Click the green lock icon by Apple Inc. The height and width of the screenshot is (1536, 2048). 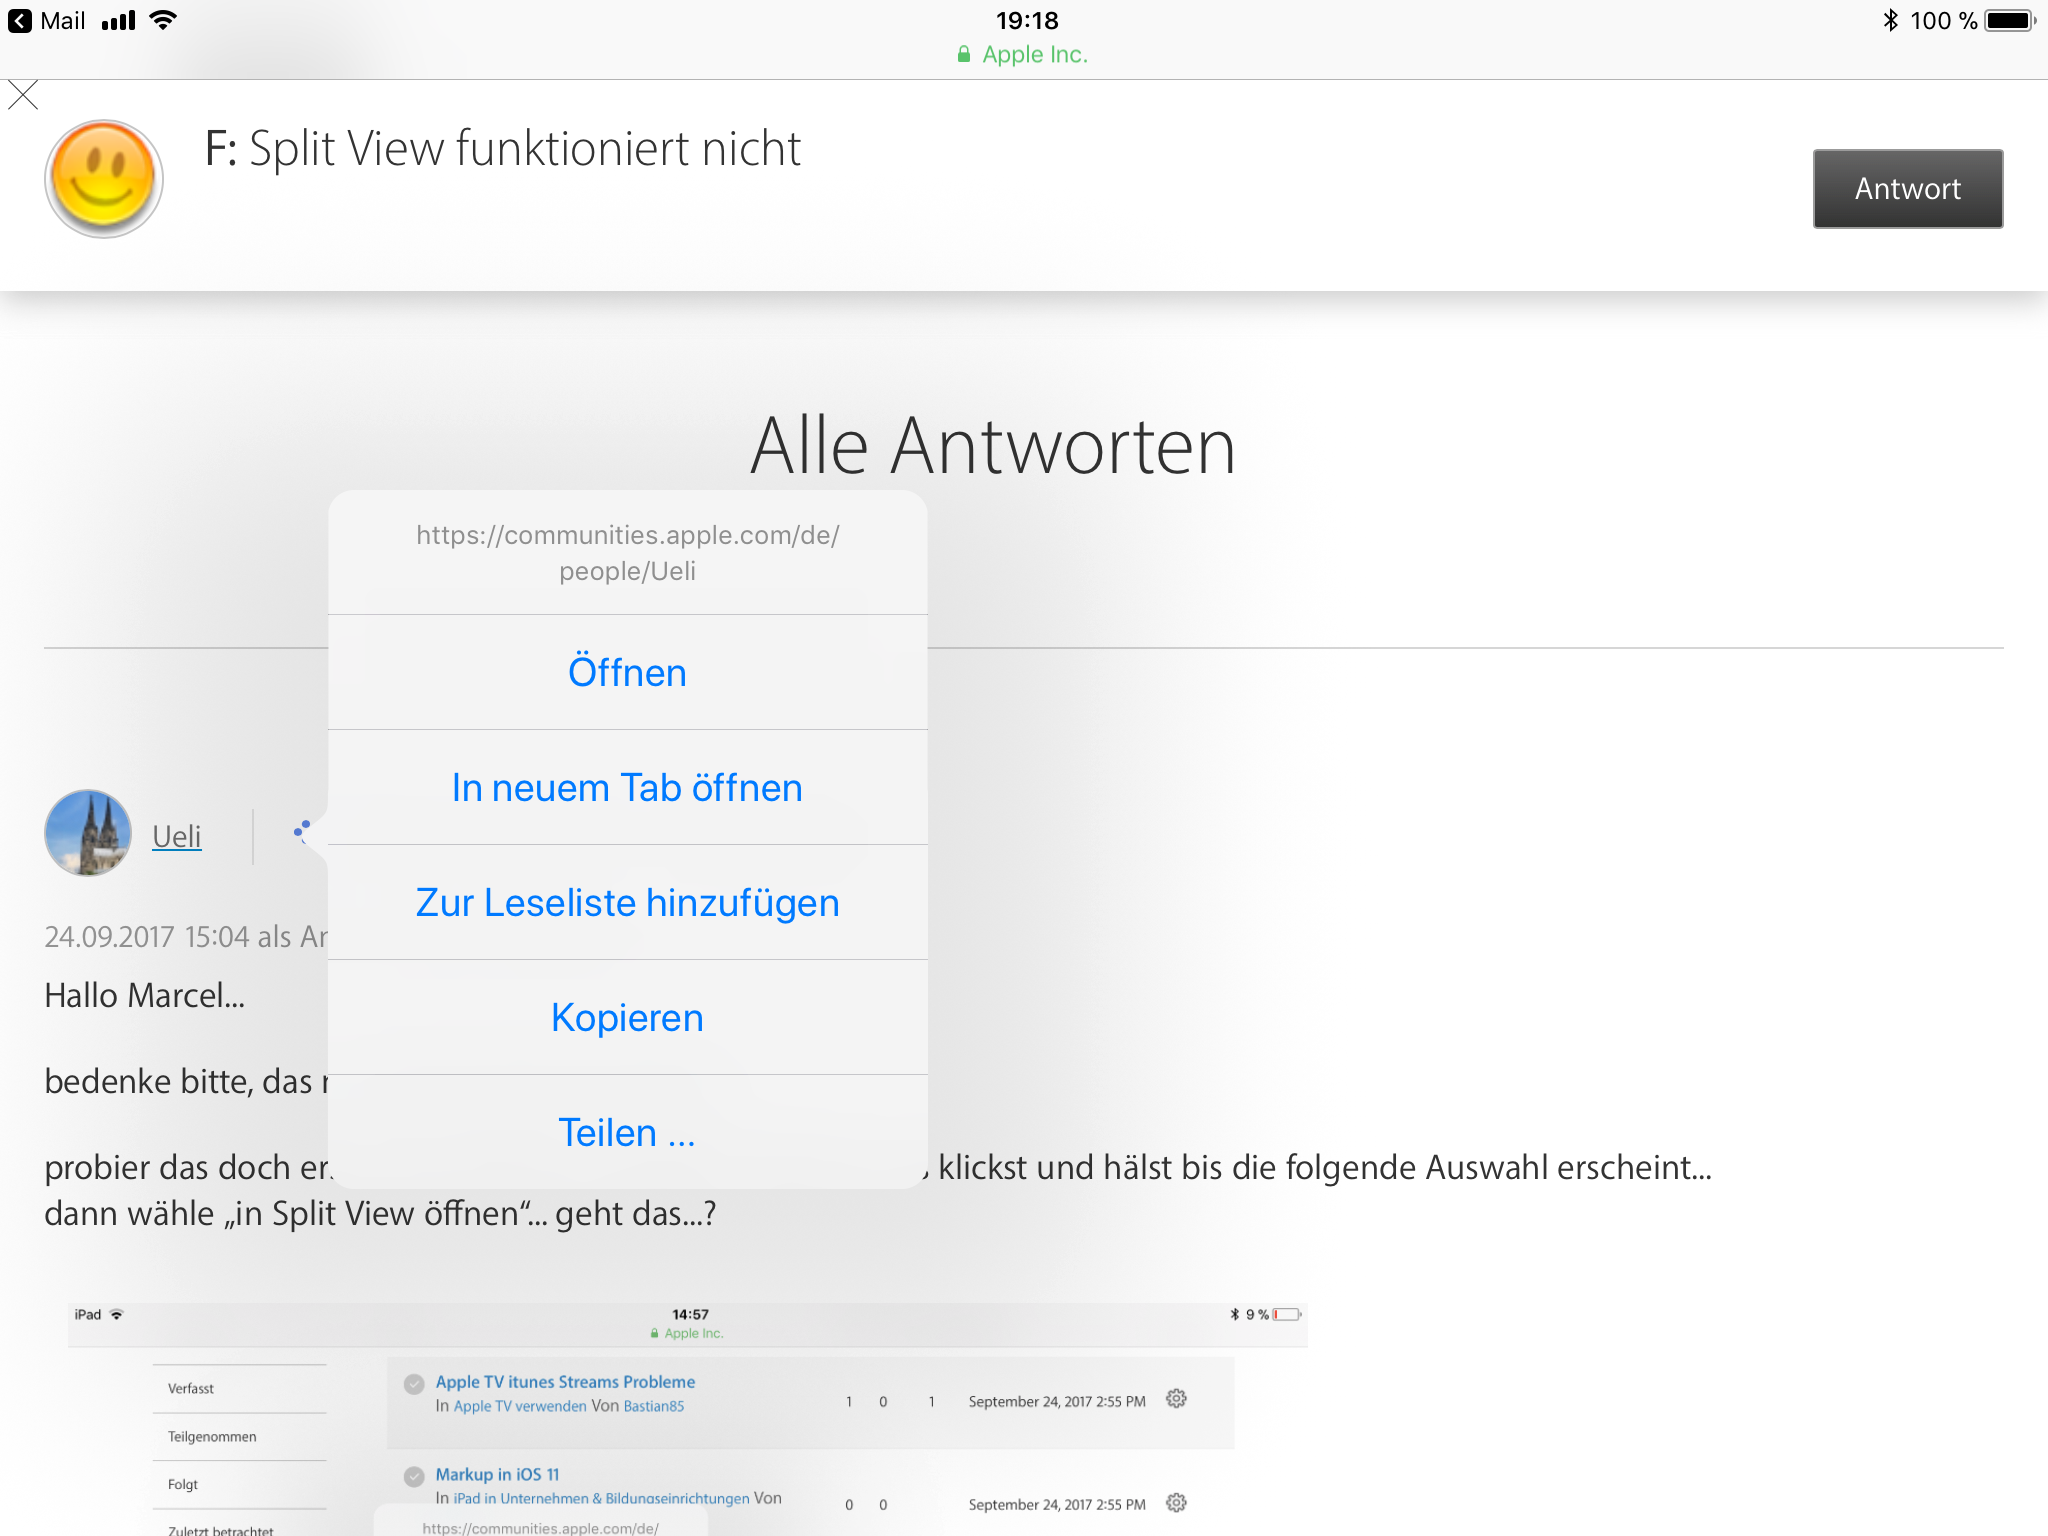[963, 55]
